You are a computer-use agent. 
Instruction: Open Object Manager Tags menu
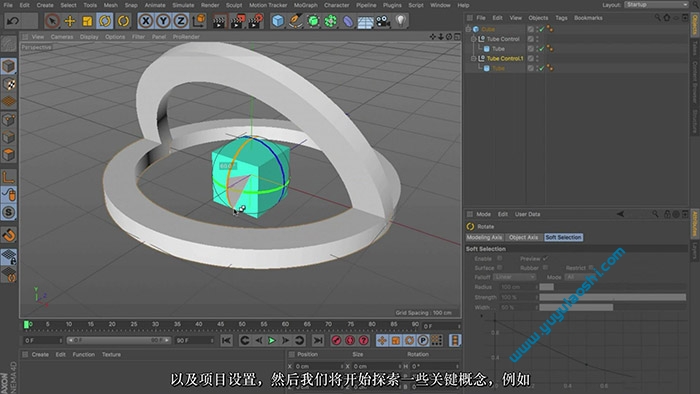pyautogui.click(x=561, y=18)
